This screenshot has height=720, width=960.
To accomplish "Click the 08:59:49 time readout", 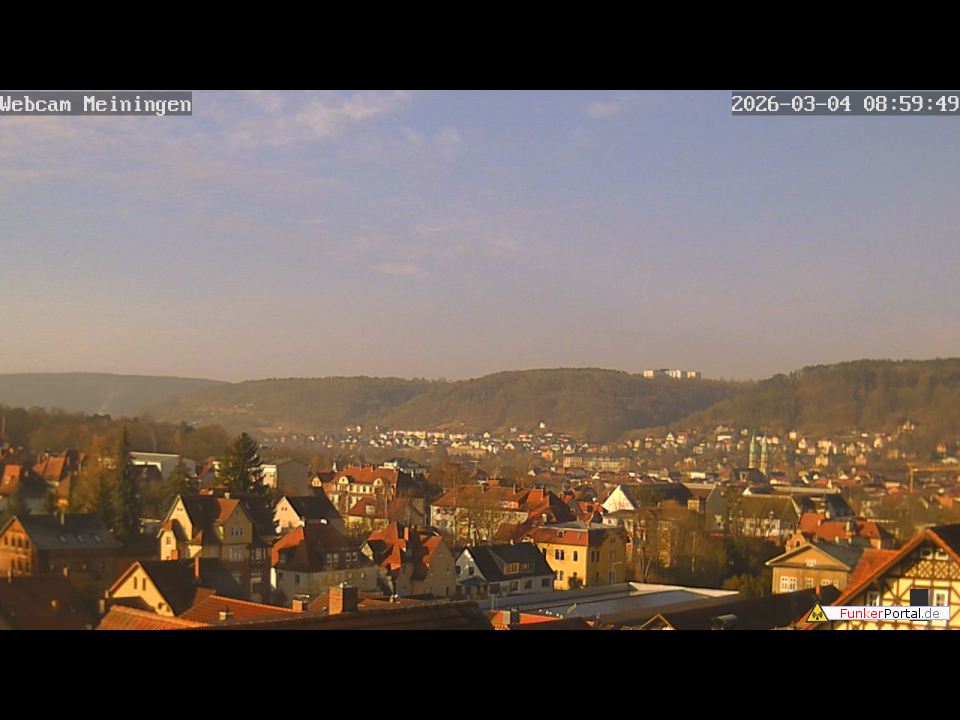I will click(910, 104).
